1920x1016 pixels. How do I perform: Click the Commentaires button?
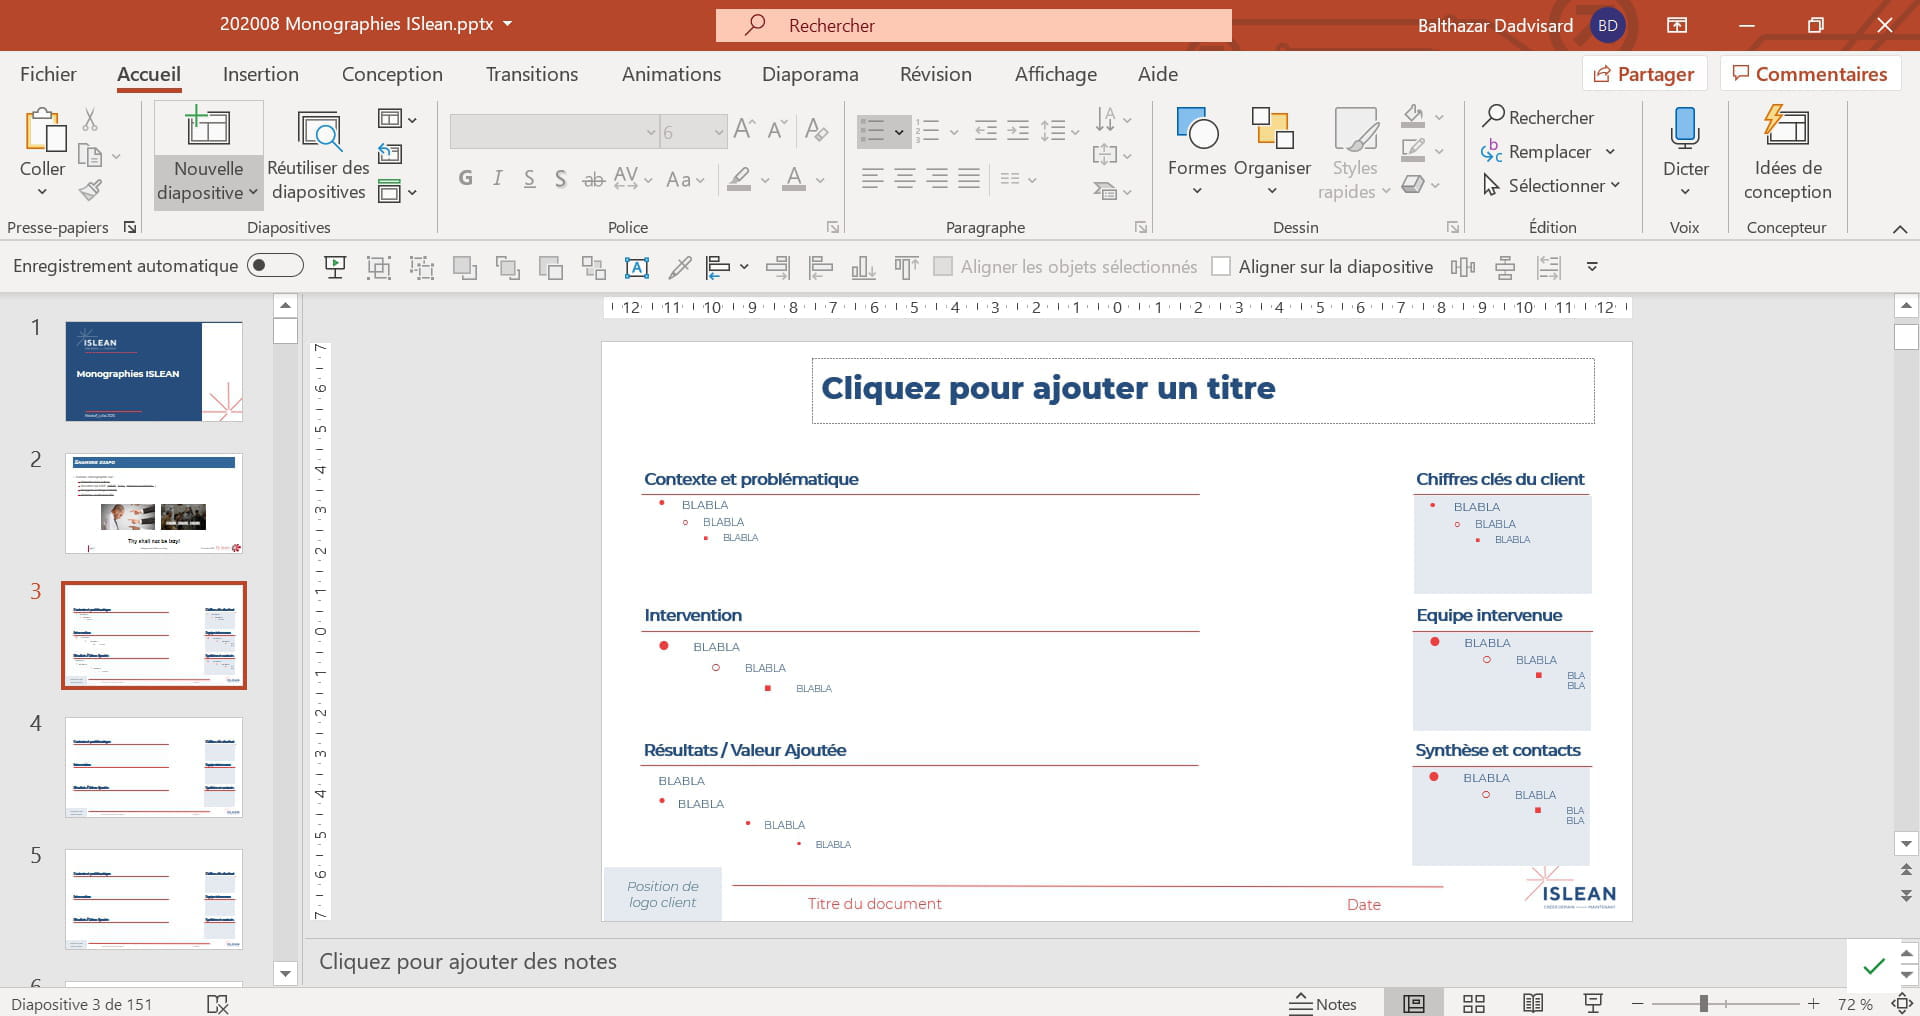(x=1810, y=74)
